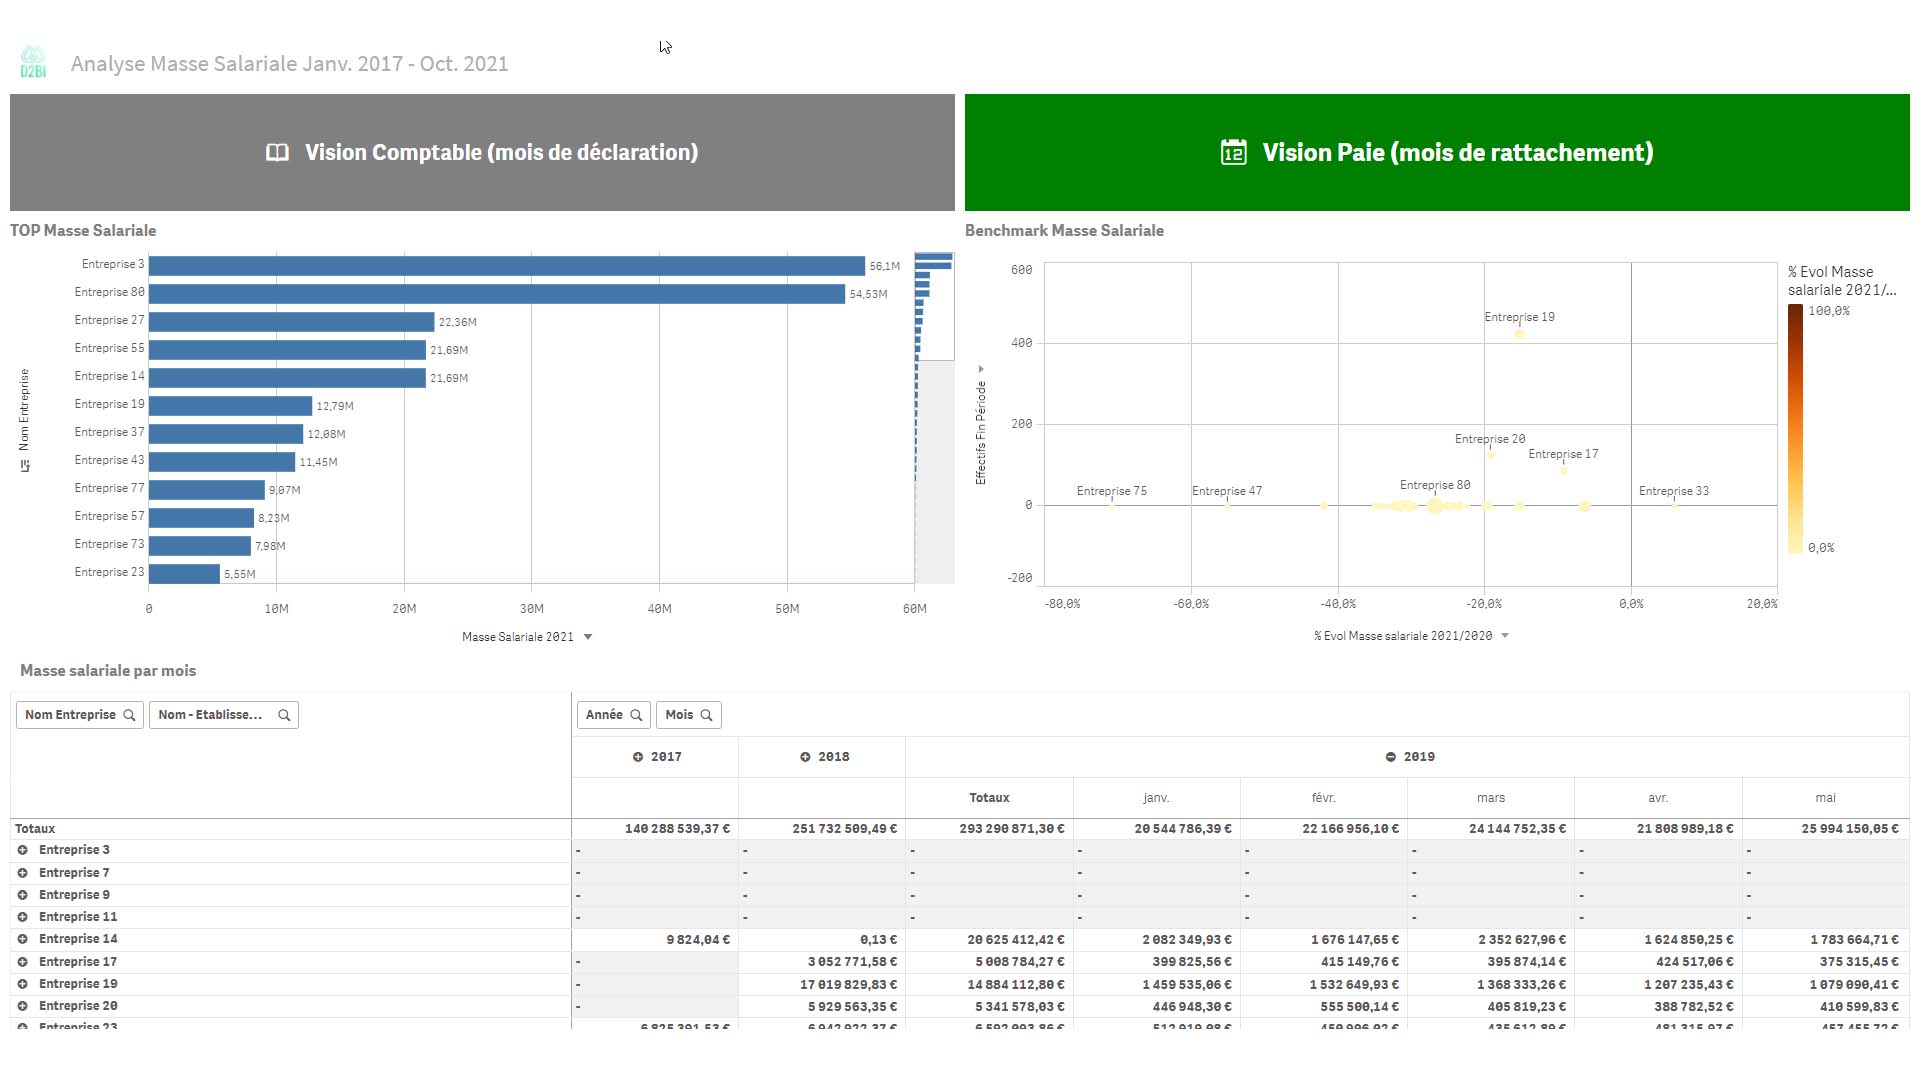Screen dimensions: 1920x1080
Task: Open Masse Salariale 2021 measure dropdown
Action: click(x=588, y=637)
